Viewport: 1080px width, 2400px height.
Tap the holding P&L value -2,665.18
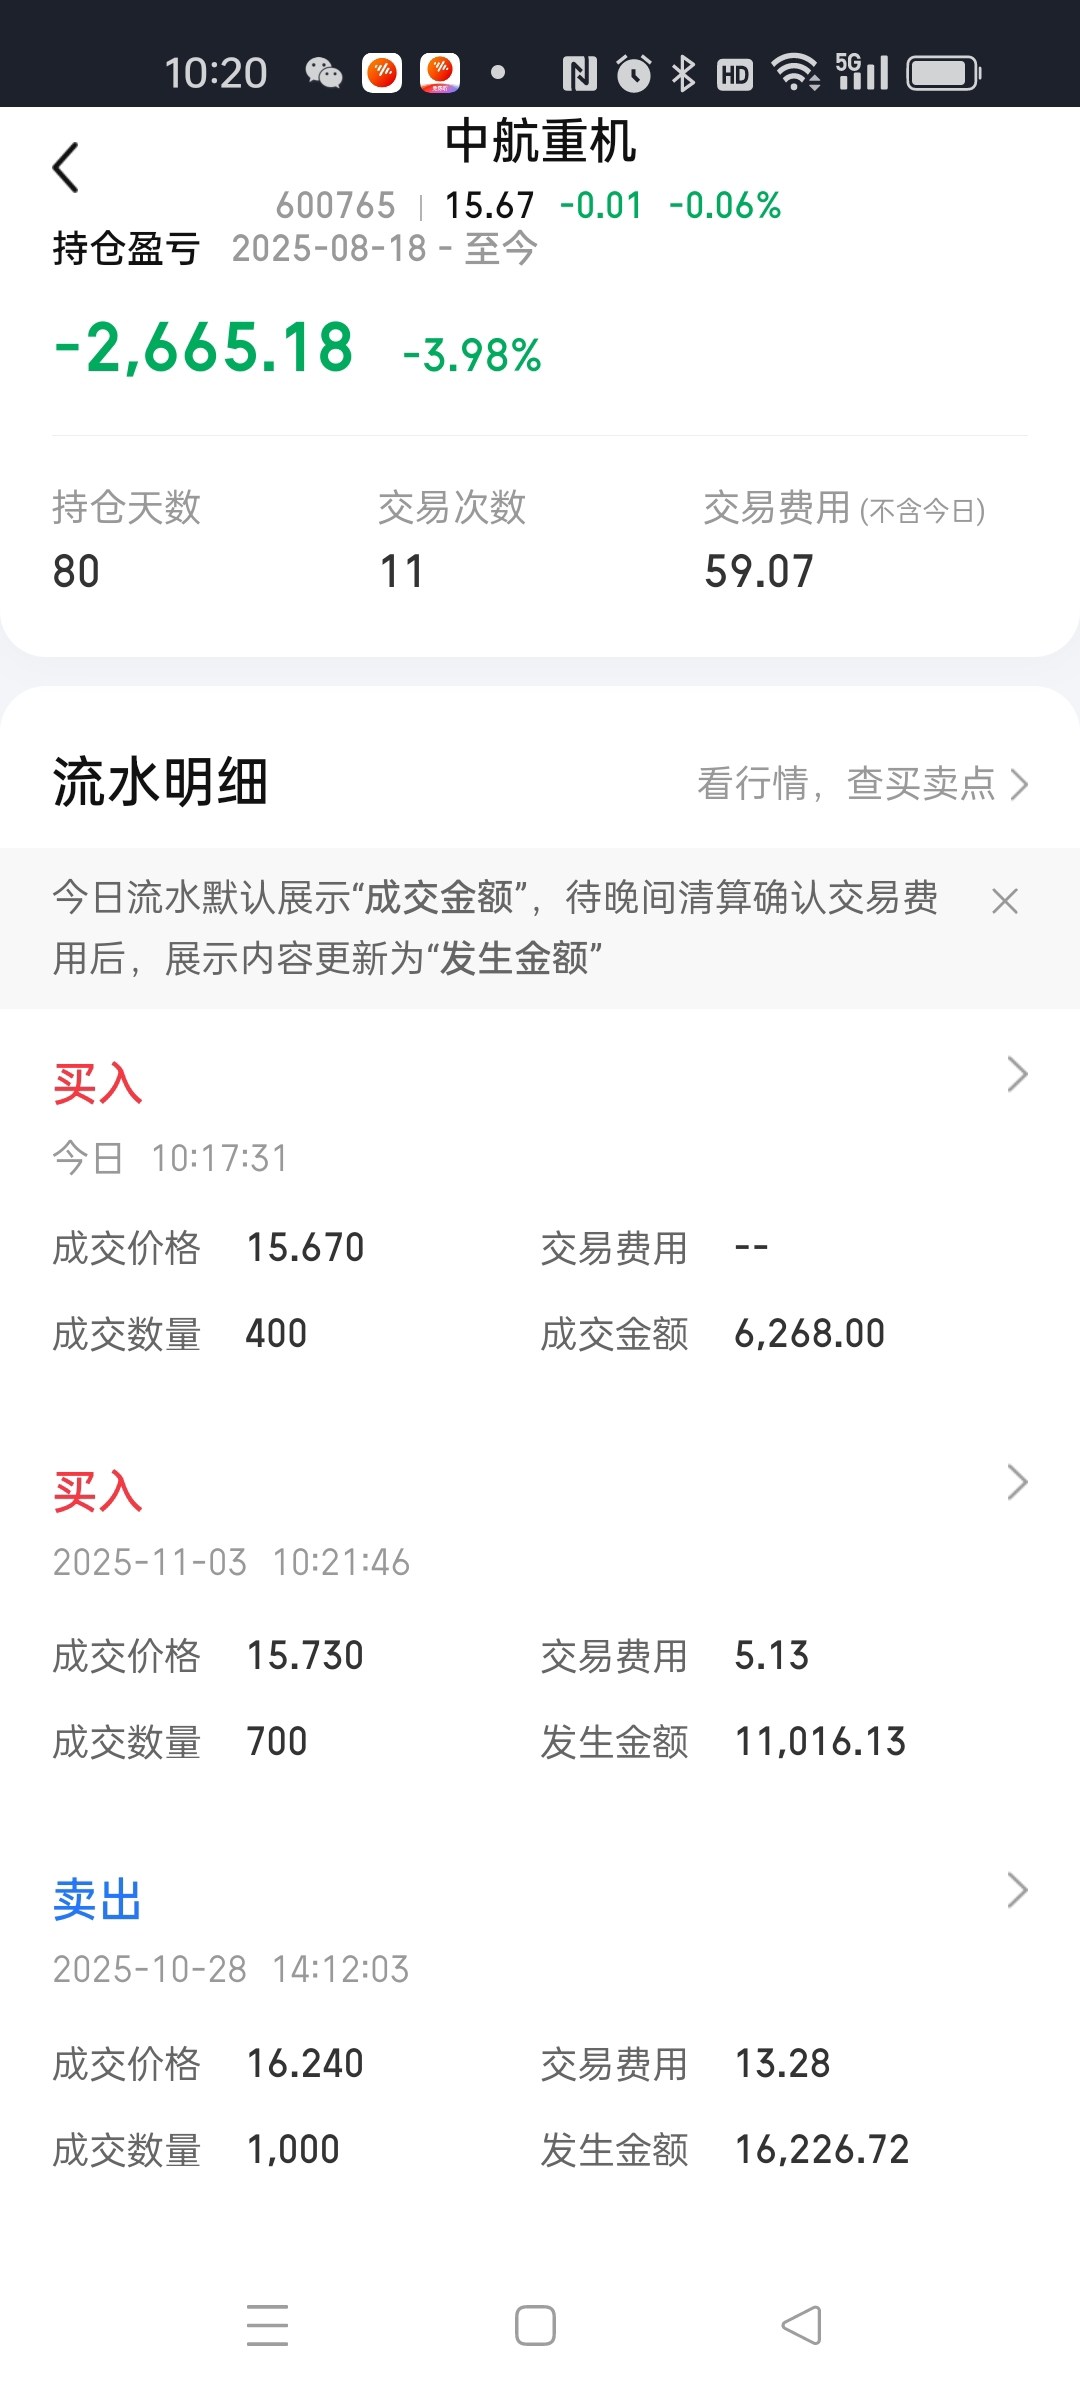click(204, 348)
